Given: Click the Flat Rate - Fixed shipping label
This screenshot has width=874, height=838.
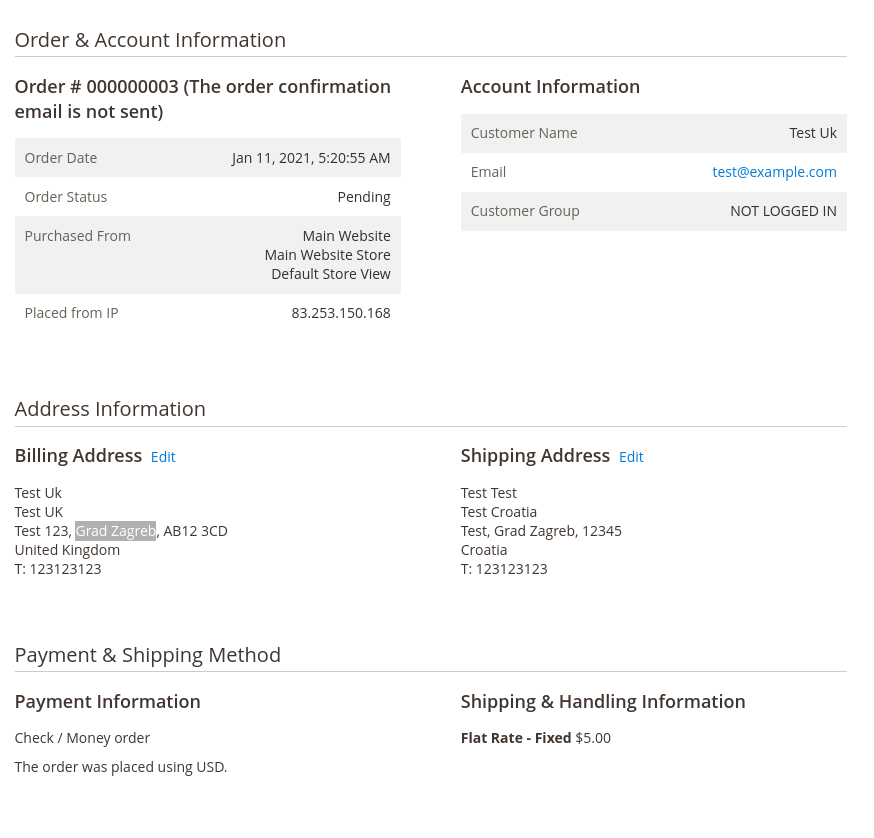Looking at the screenshot, I should pos(515,737).
